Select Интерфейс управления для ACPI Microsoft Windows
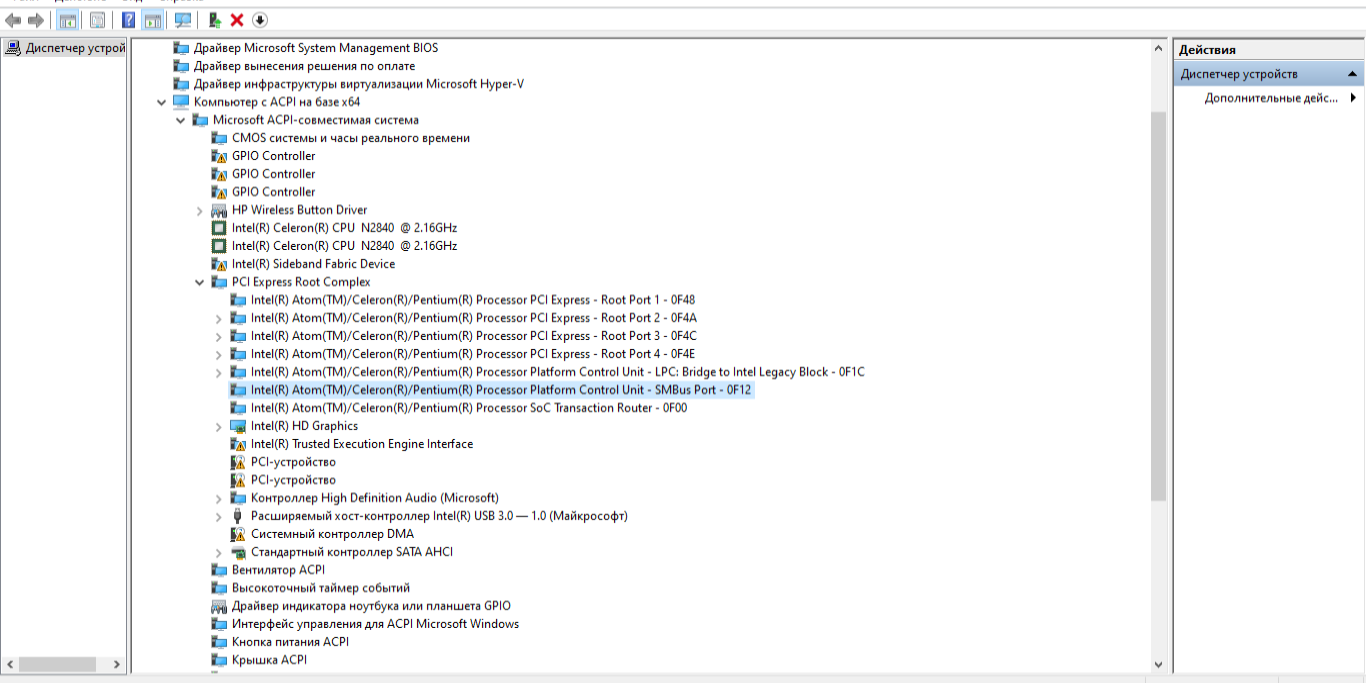The image size is (1366, 683). click(x=375, y=624)
